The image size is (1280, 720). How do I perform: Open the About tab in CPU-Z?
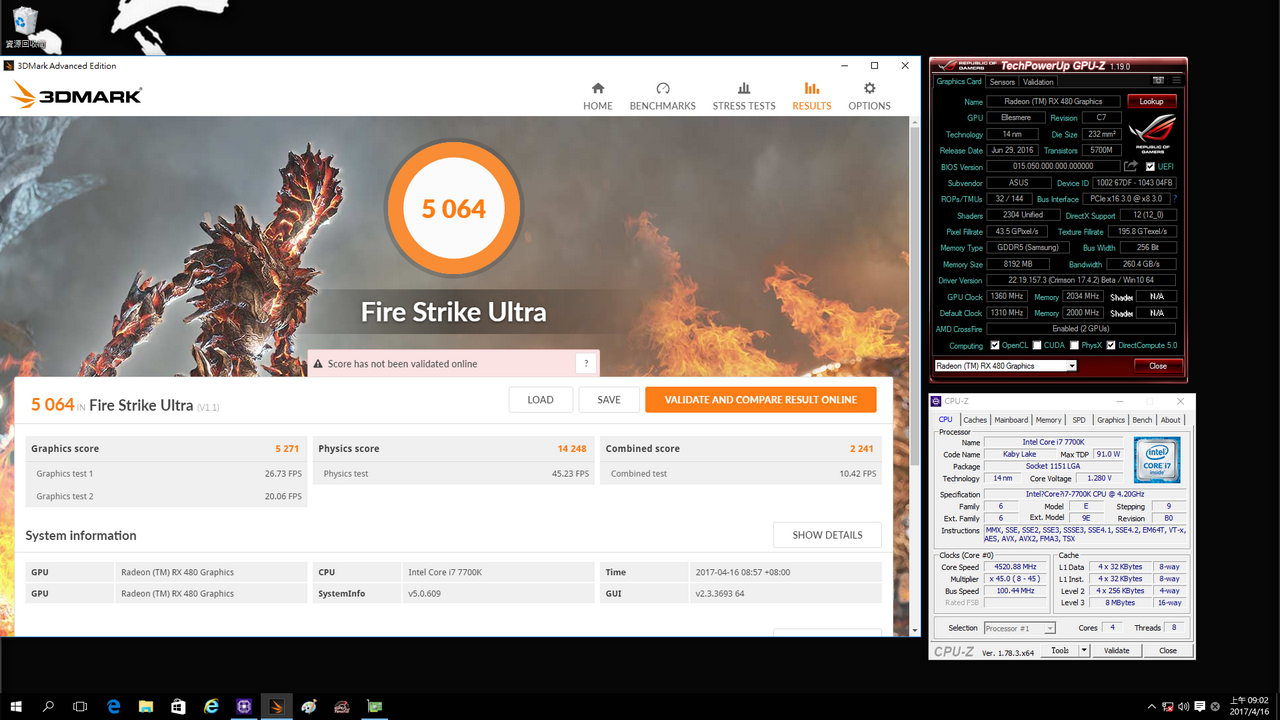[1170, 420]
